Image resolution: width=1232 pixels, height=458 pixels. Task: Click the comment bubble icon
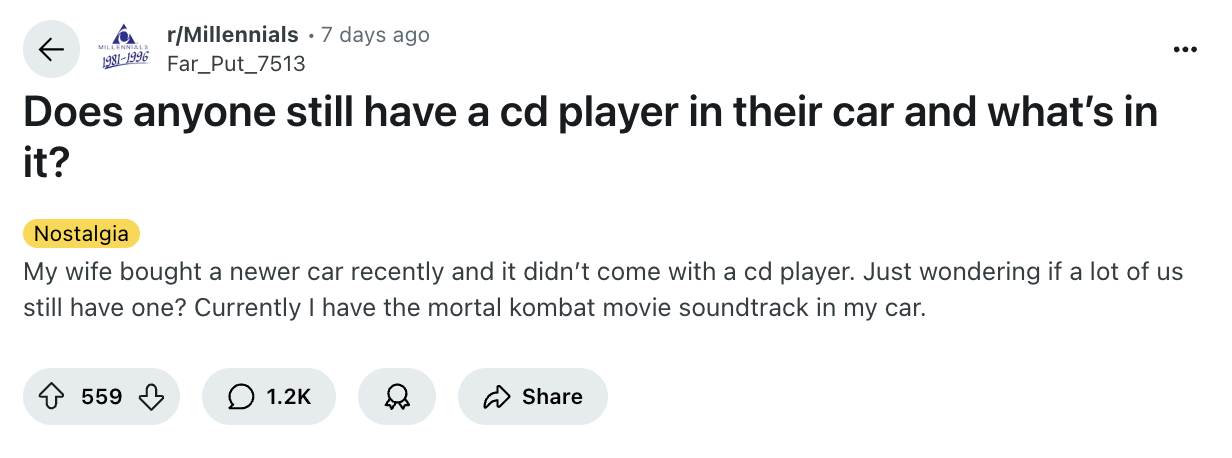tap(241, 397)
